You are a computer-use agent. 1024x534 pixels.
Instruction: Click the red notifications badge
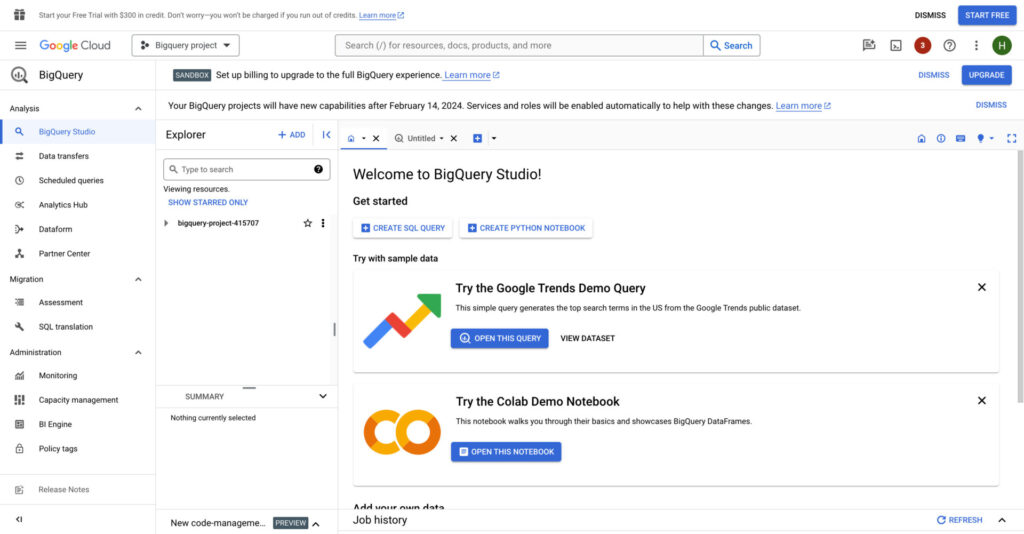[923, 45]
